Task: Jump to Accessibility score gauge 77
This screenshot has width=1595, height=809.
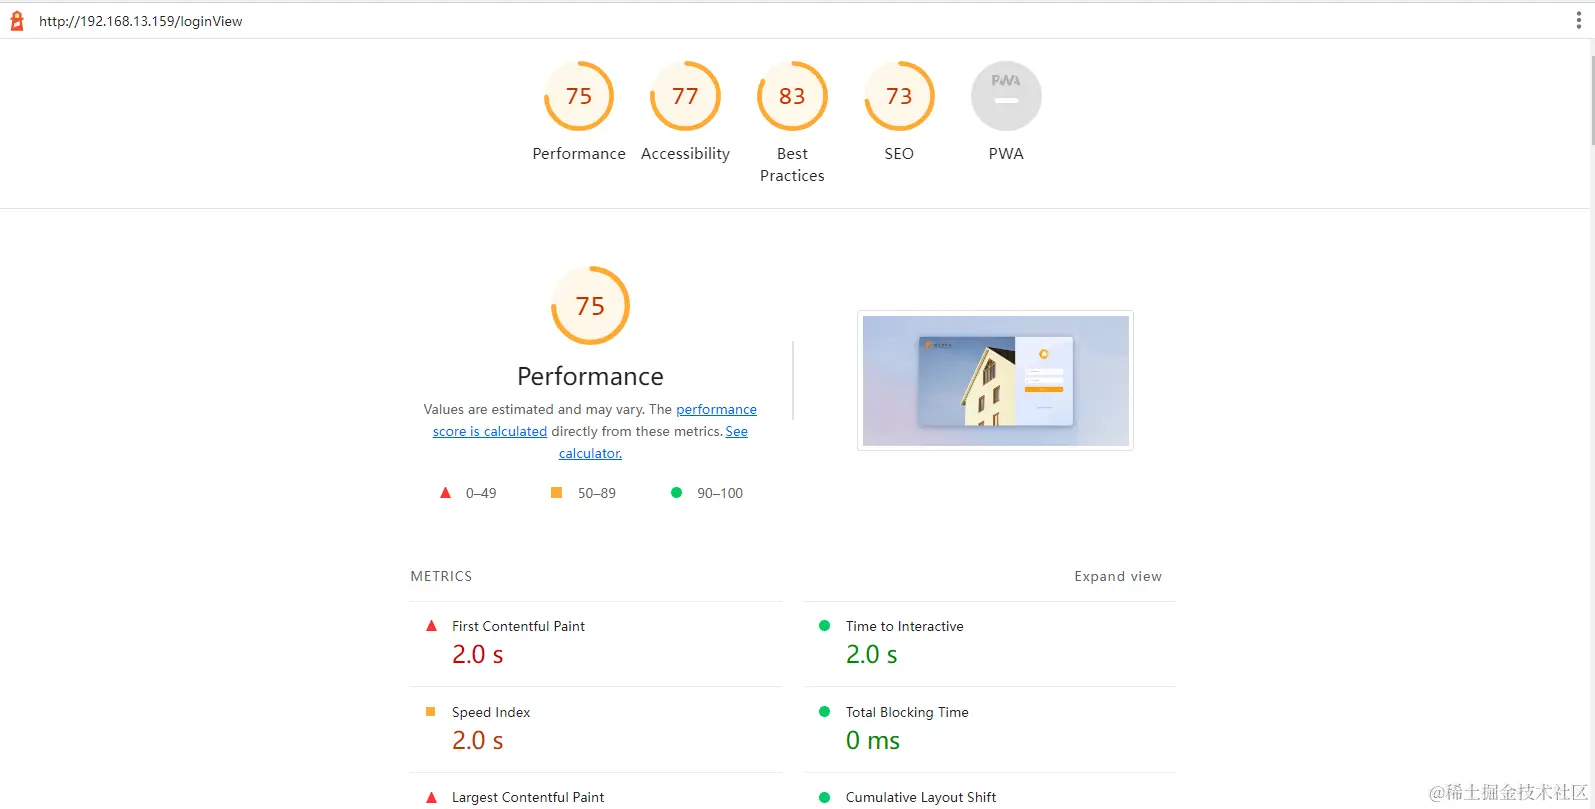Action: click(685, 96)
